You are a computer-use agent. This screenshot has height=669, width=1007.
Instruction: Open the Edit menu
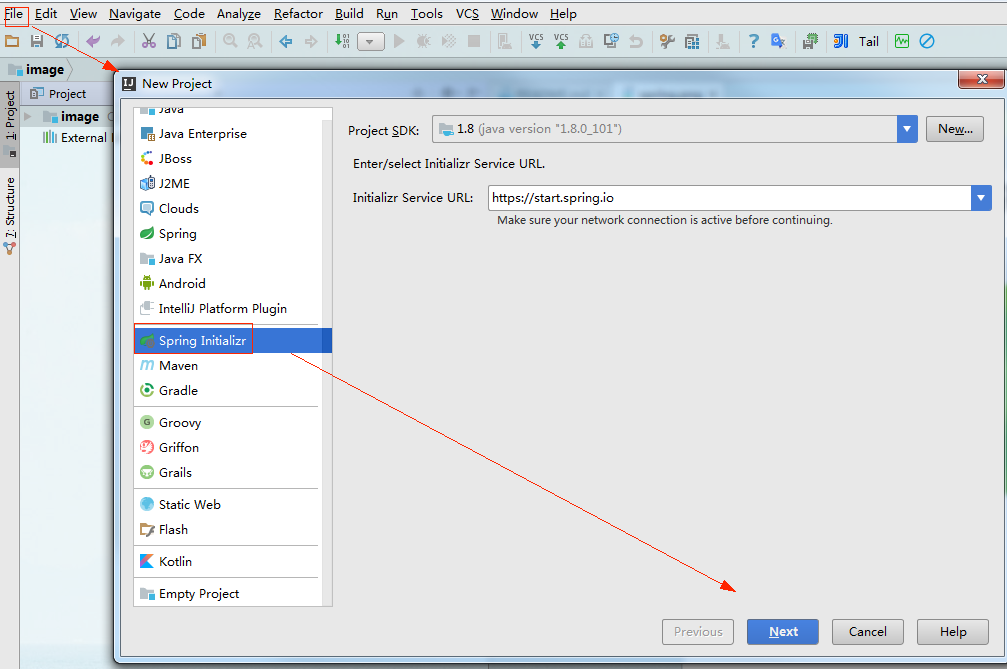tap(46, 13)
